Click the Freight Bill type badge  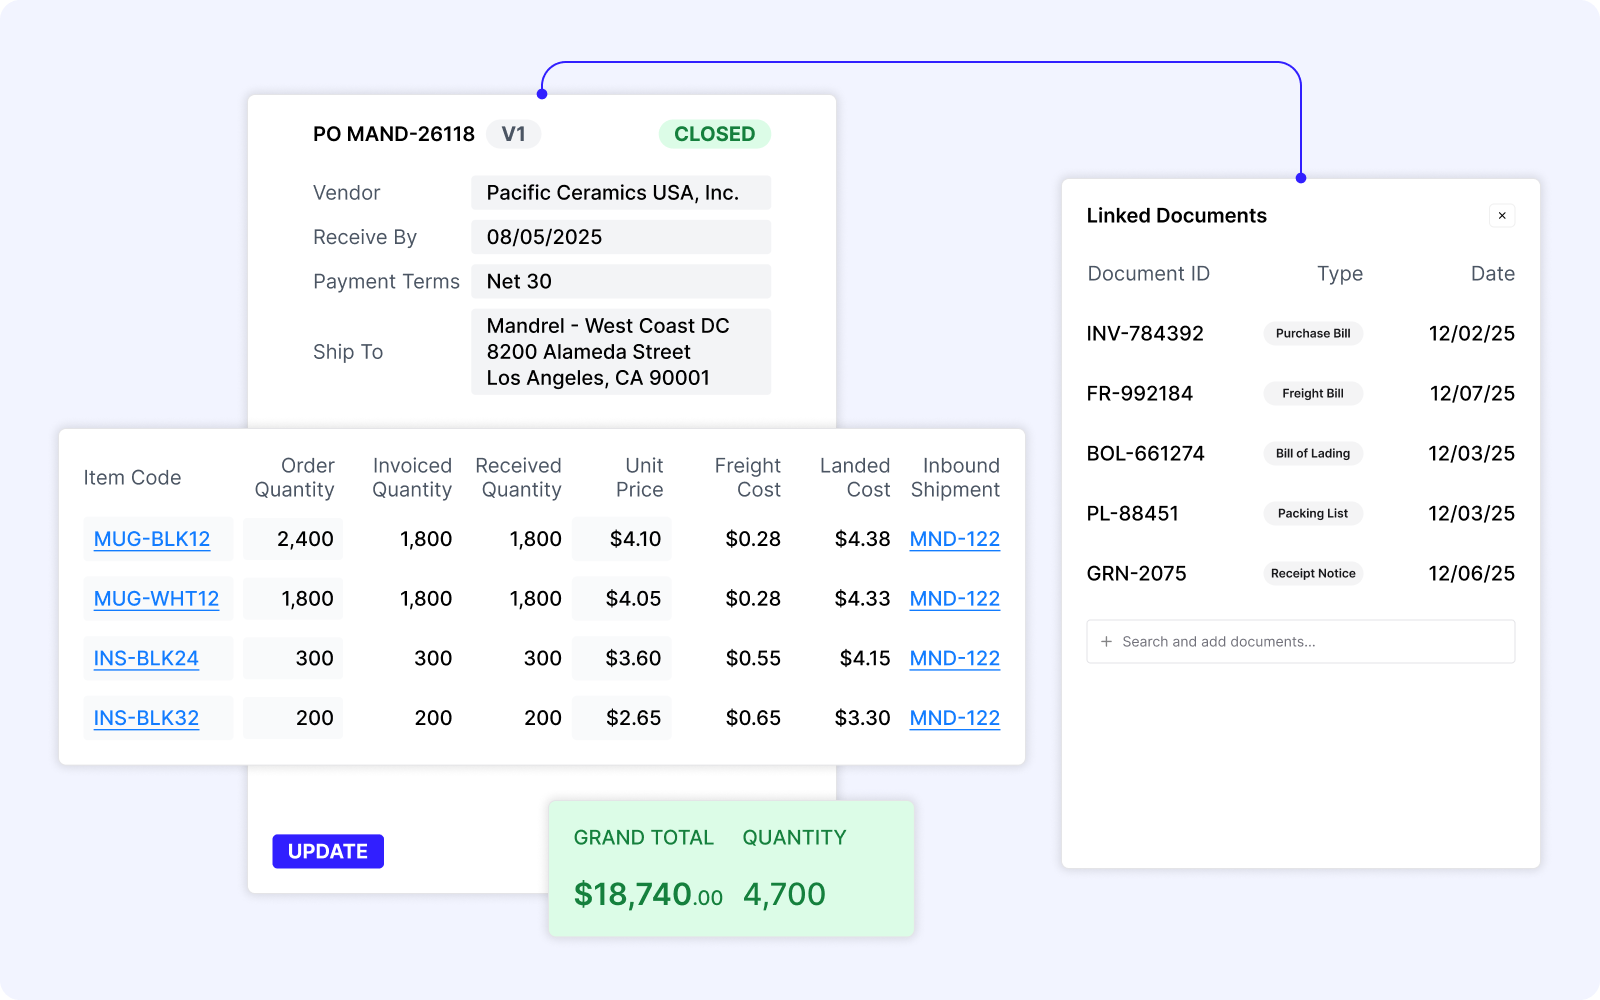point(1313,393)
